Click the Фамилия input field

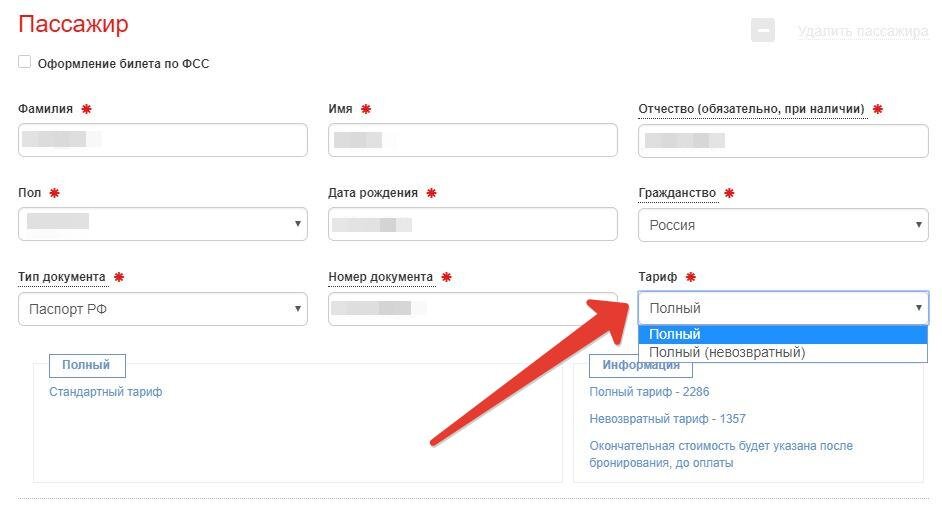163,140
